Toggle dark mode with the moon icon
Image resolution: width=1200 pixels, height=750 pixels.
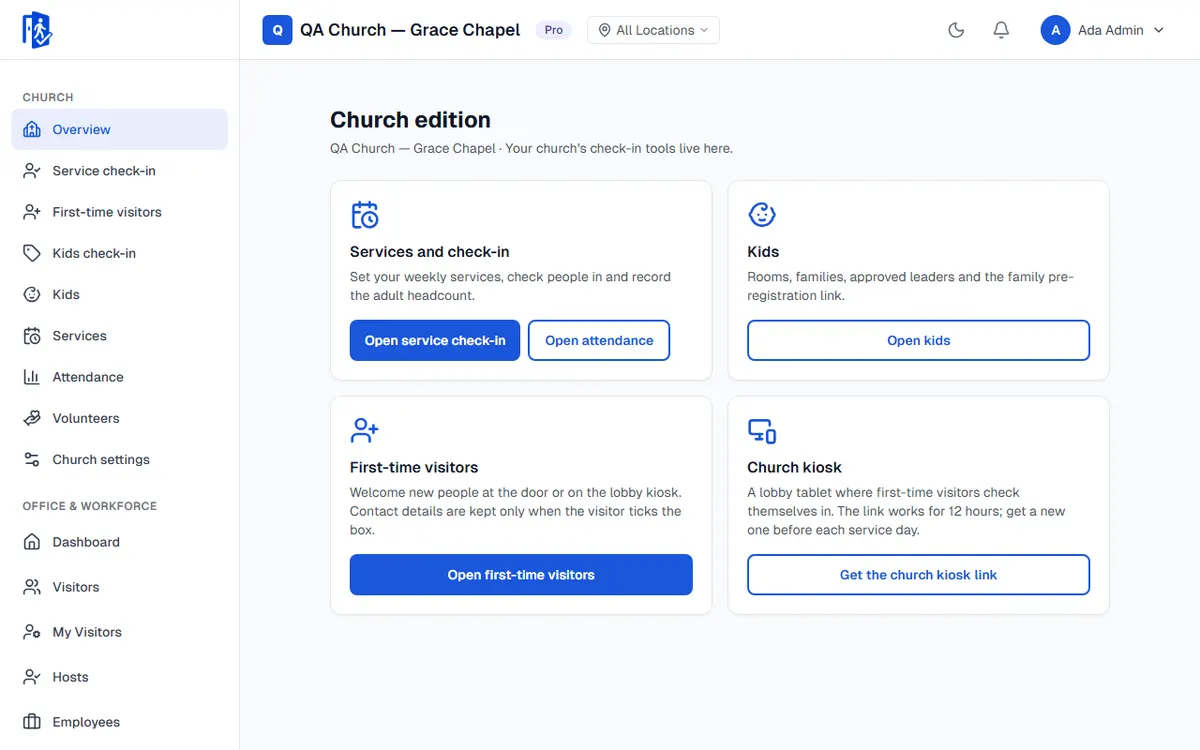(x=956, y=30)
